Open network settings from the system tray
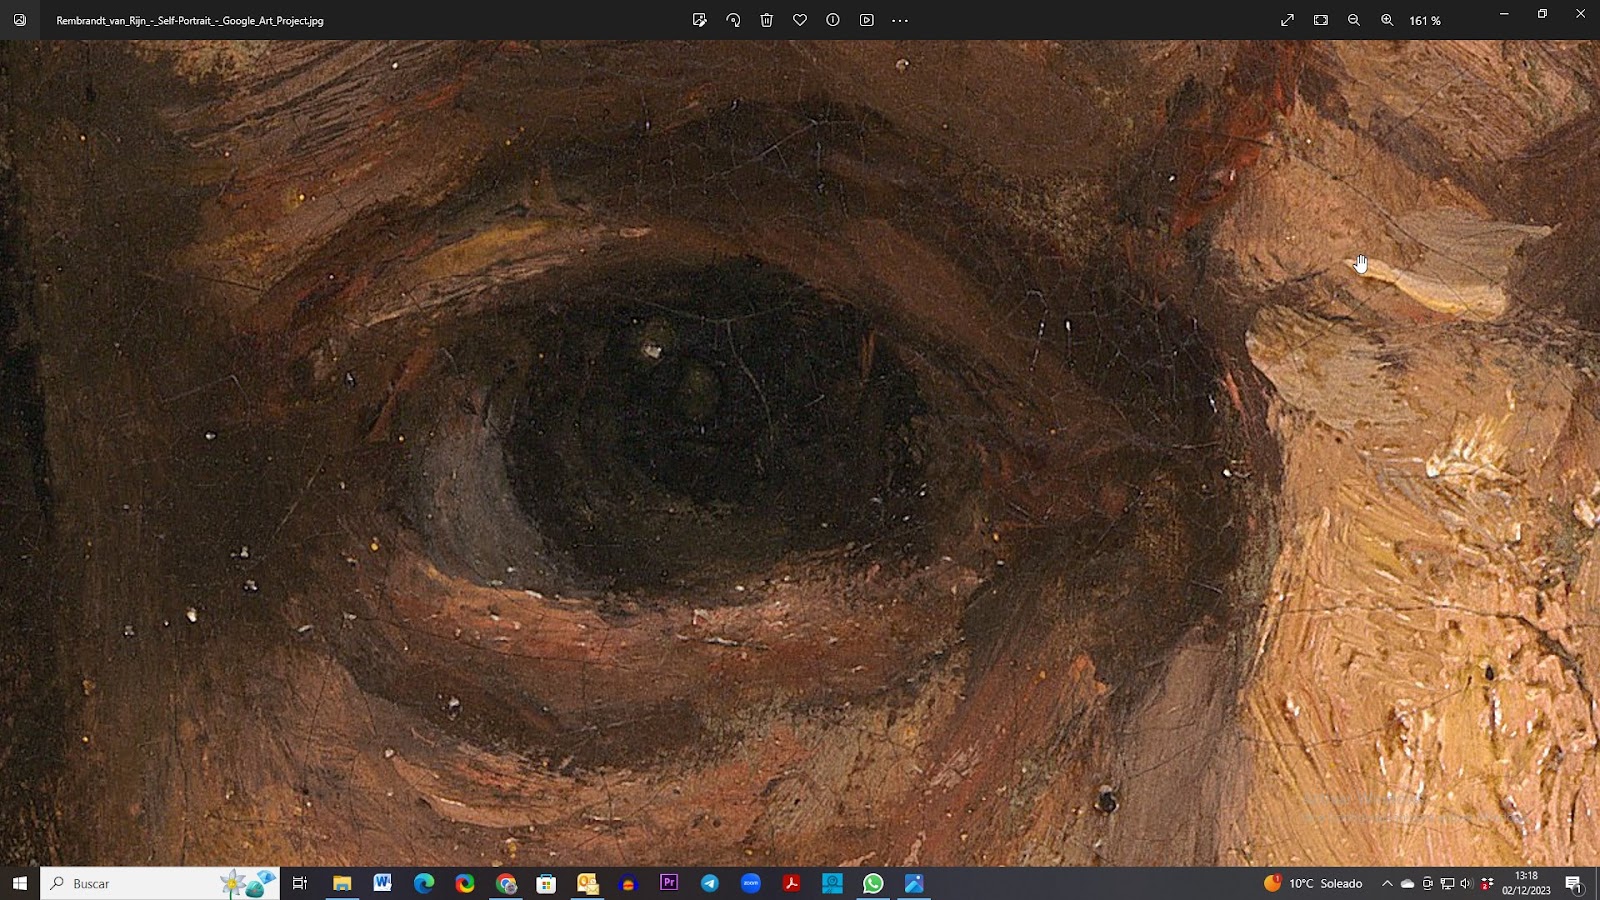 (x=1447, y=883)
